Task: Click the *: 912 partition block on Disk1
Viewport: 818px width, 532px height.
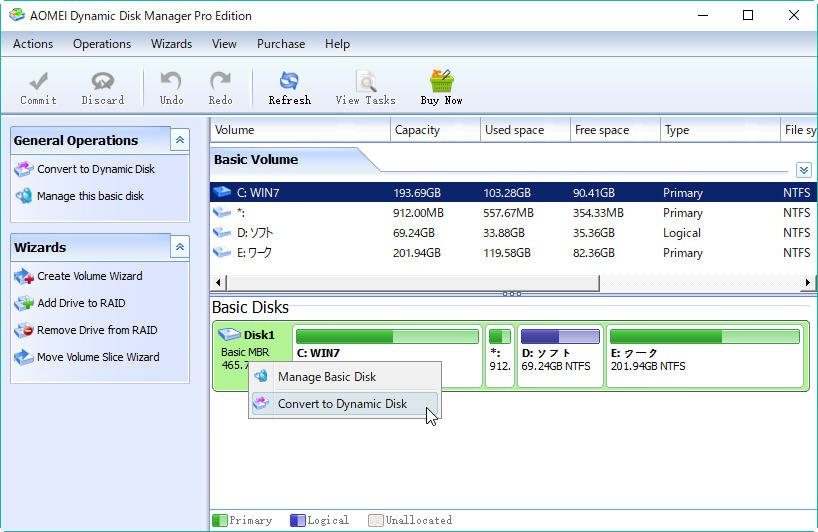Action: pyautogui.click(x=500, y=357)
